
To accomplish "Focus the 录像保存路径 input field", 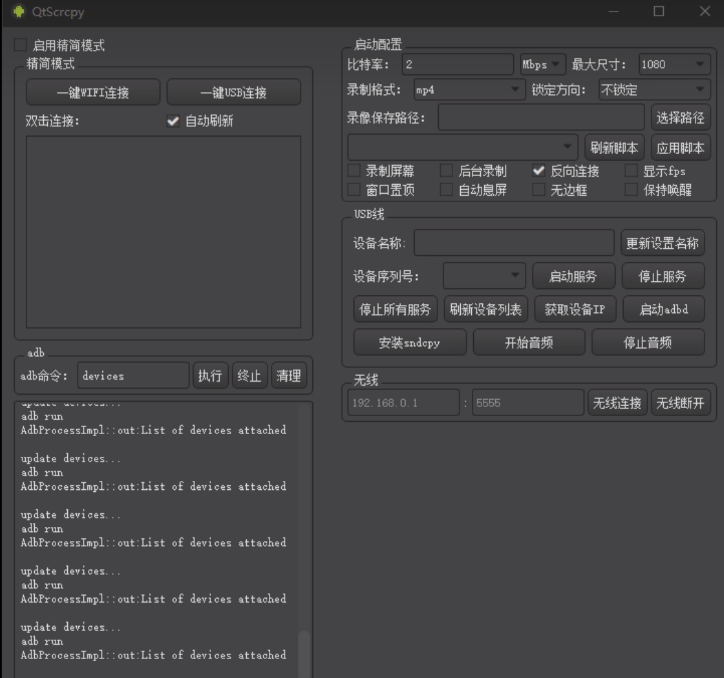I will click(x=541, y=117).
